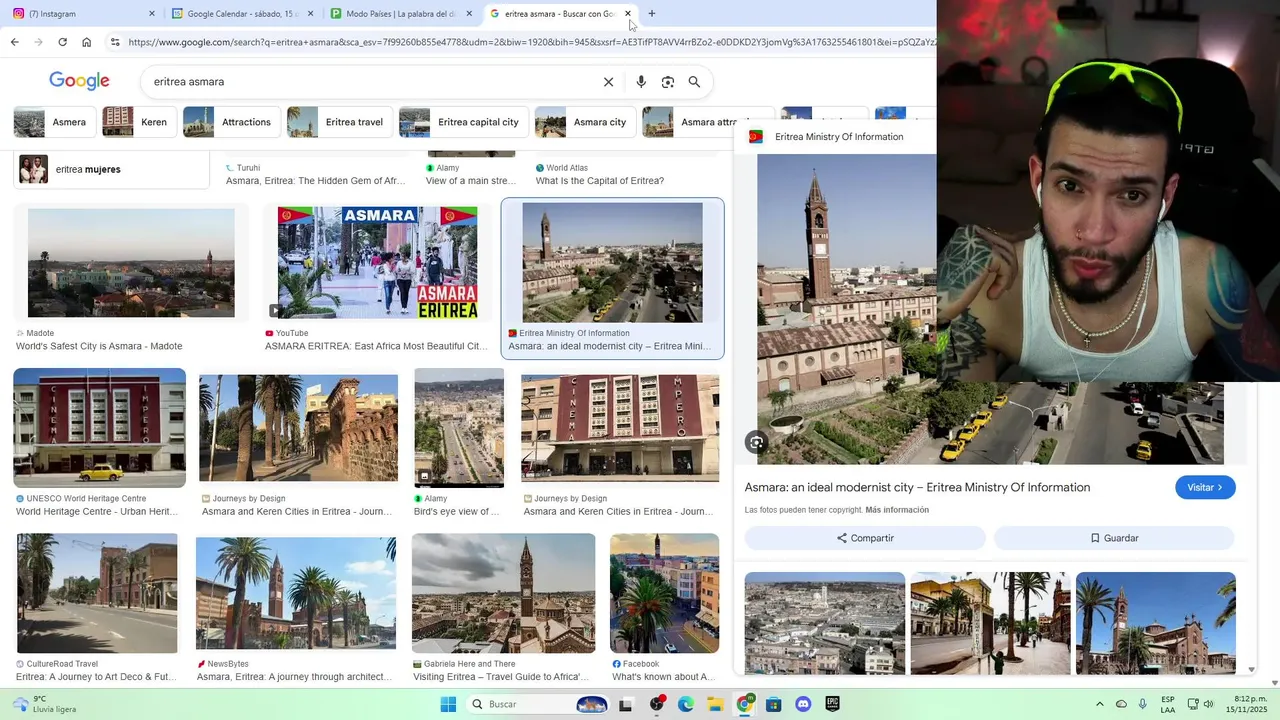1280x720 pixels.
Task: Open the eritrea mujeres related search
Action: coord(112,169)
